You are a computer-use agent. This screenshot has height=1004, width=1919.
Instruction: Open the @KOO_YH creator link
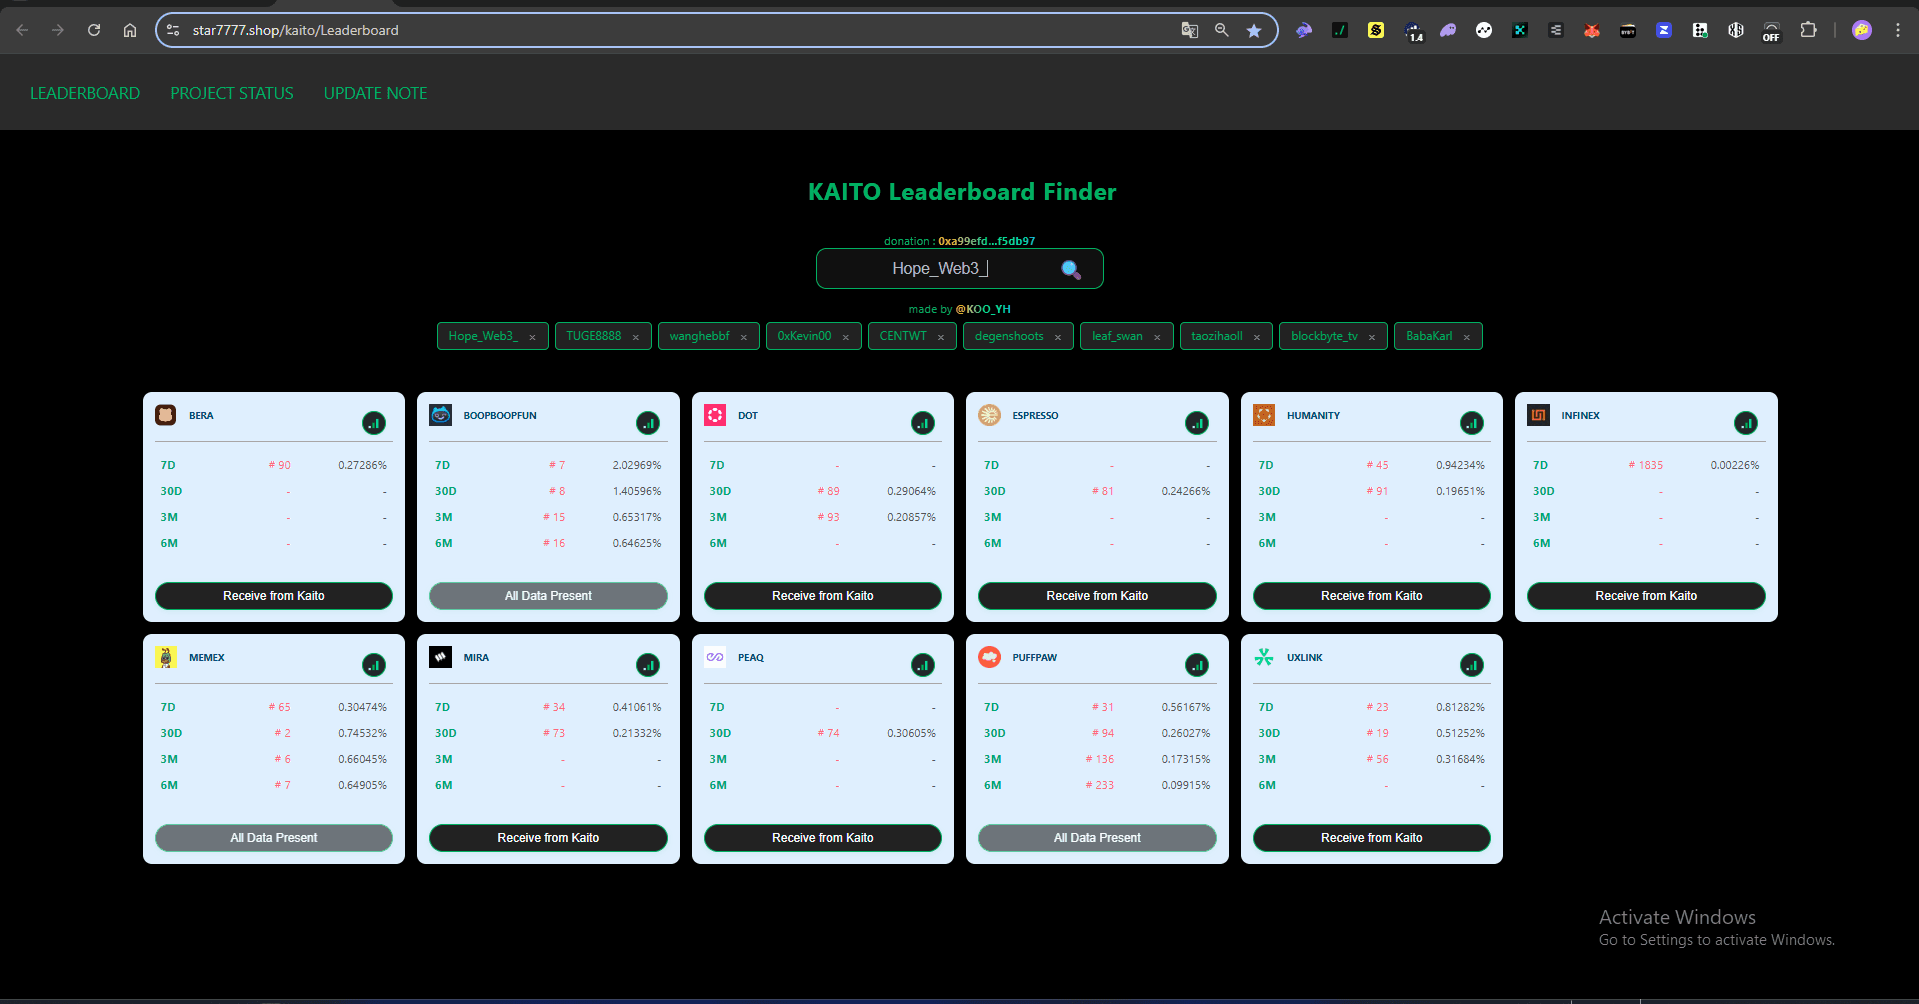pos(982,309)
